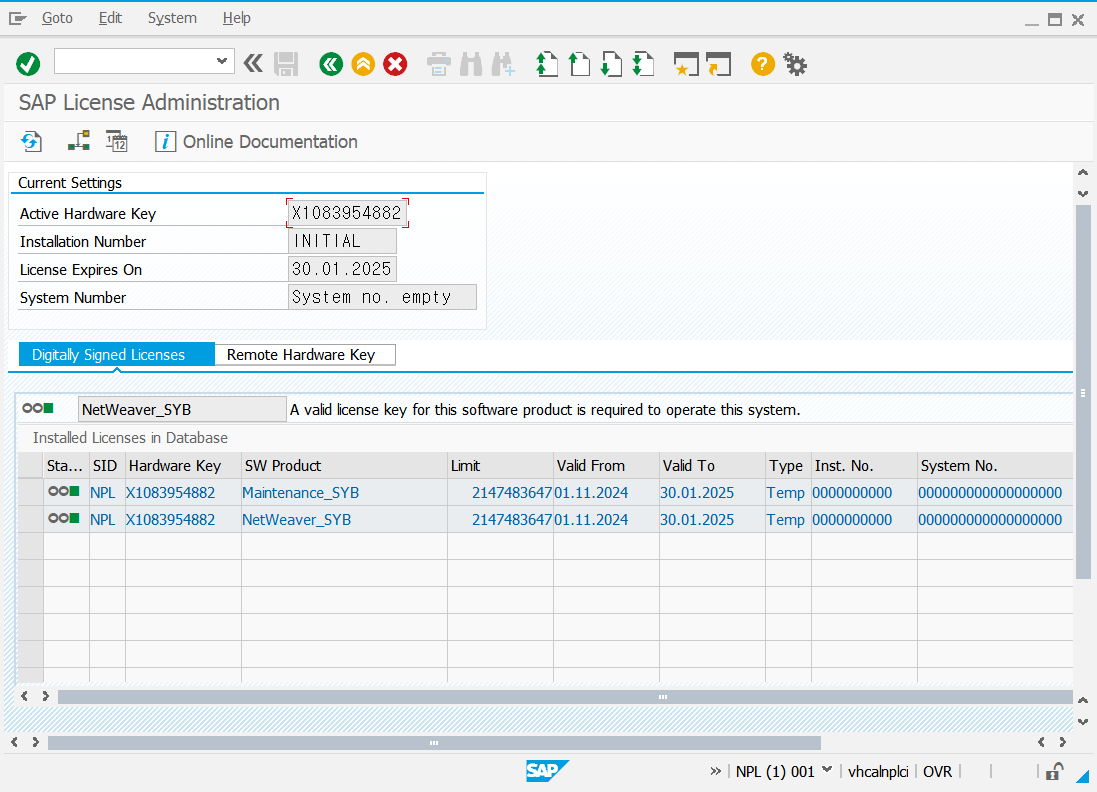This screenshot has width=1097, height=792.
Task: Click the vhcalnplci host status entry
Action: tap(878, 771)
